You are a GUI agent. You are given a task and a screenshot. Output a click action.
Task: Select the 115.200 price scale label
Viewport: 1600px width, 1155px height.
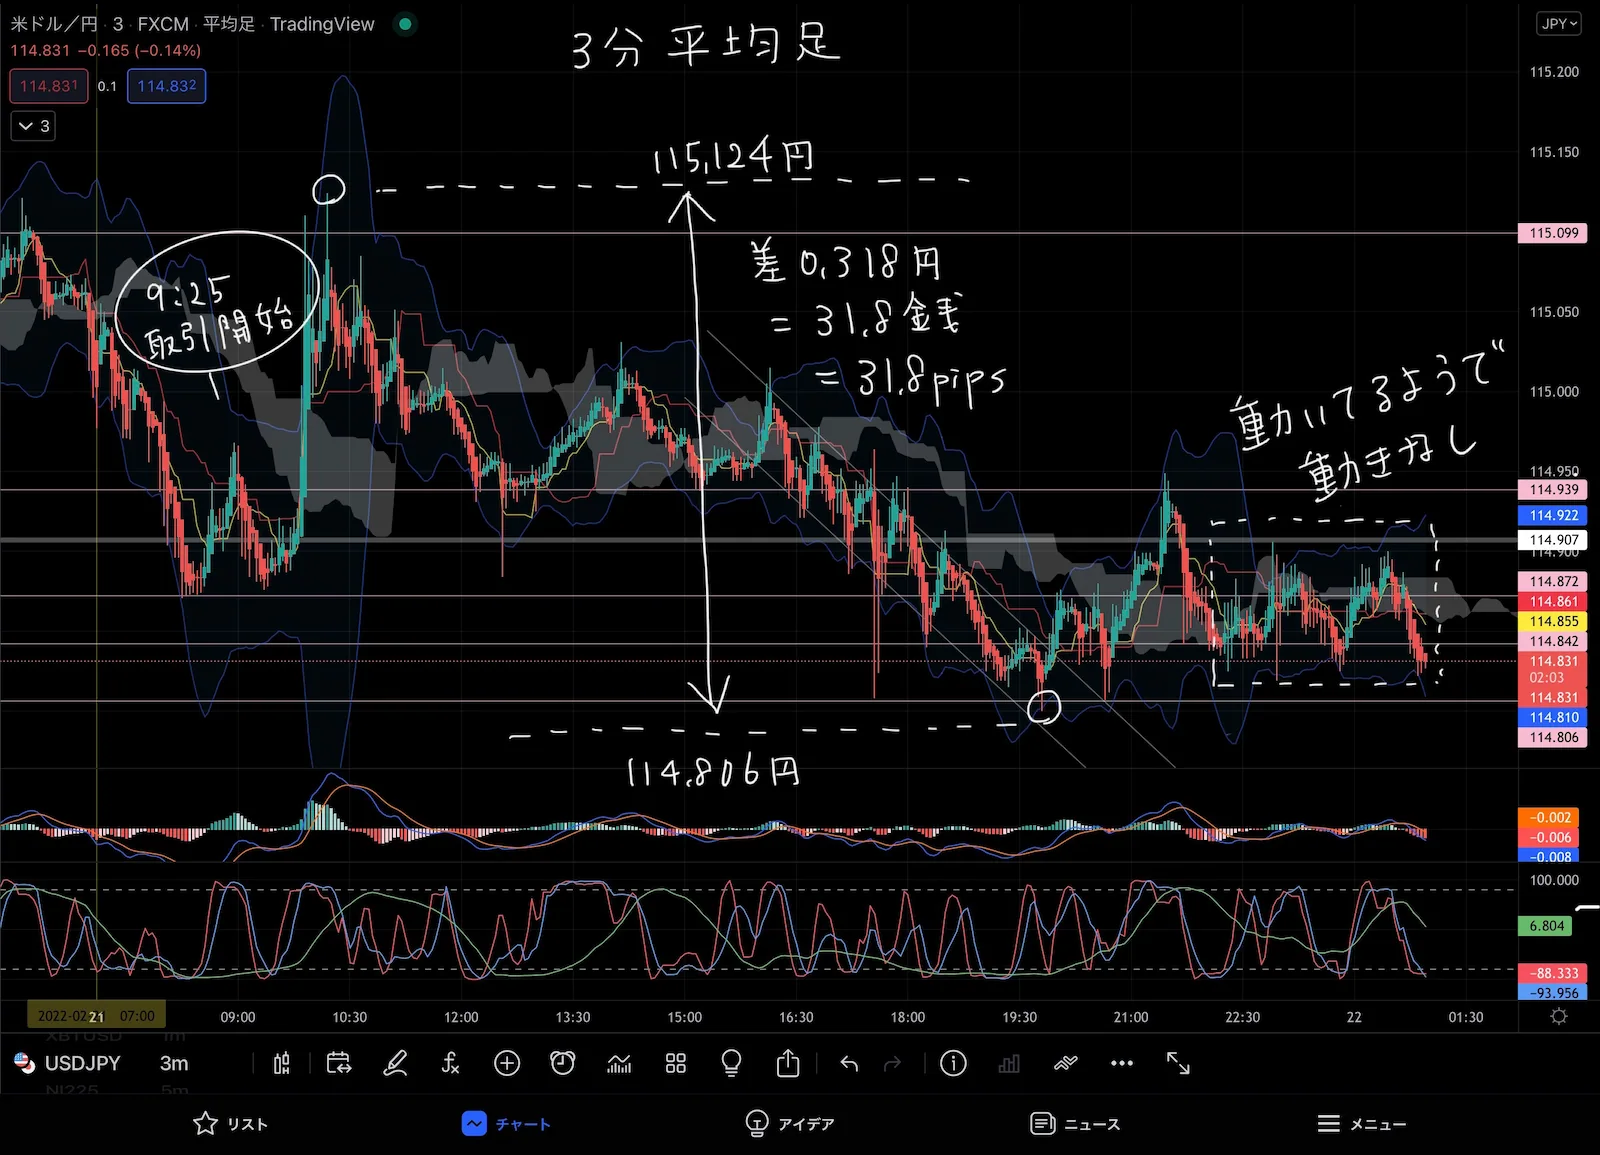point(1554,72)
